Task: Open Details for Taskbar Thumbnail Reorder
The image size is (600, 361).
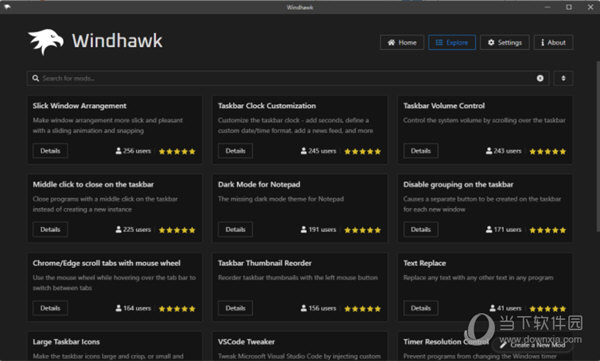Action: (x=235, y=308)
